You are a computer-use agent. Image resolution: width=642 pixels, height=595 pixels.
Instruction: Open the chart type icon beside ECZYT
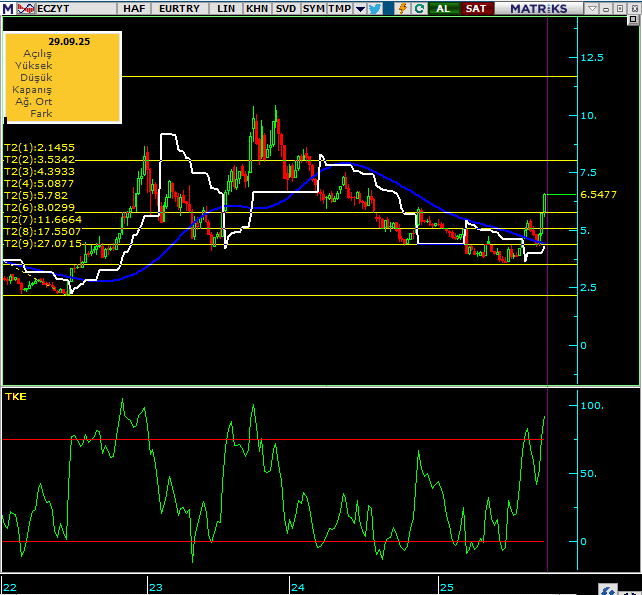[x=26, y=9]
